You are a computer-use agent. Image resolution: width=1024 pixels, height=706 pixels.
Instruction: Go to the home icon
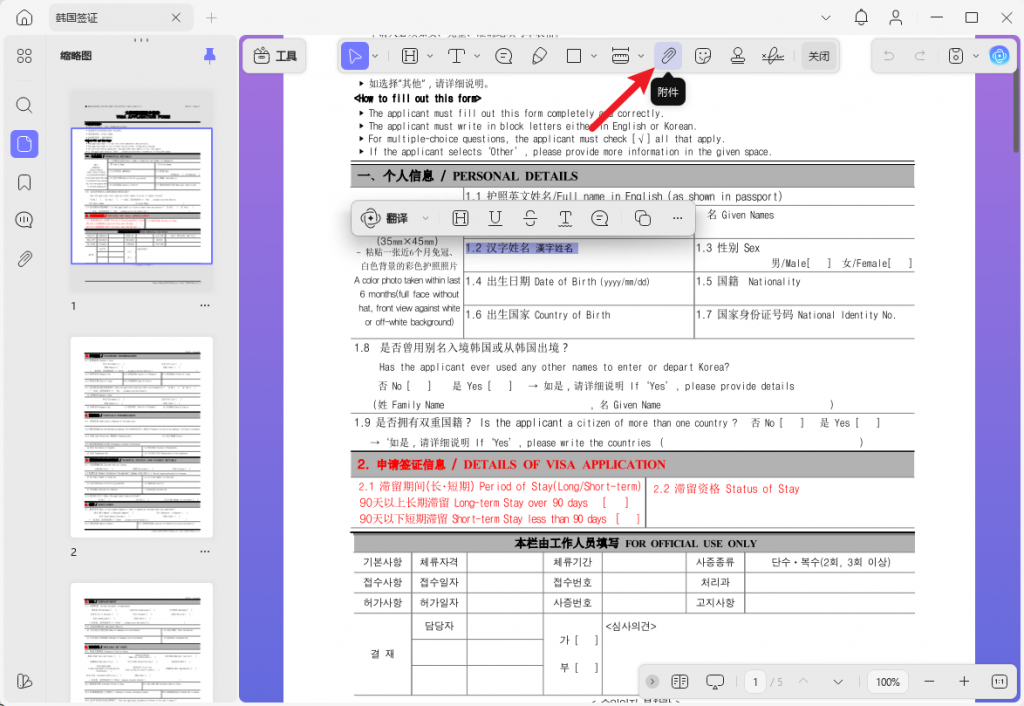pyautogui.click(x=24, y=18)
